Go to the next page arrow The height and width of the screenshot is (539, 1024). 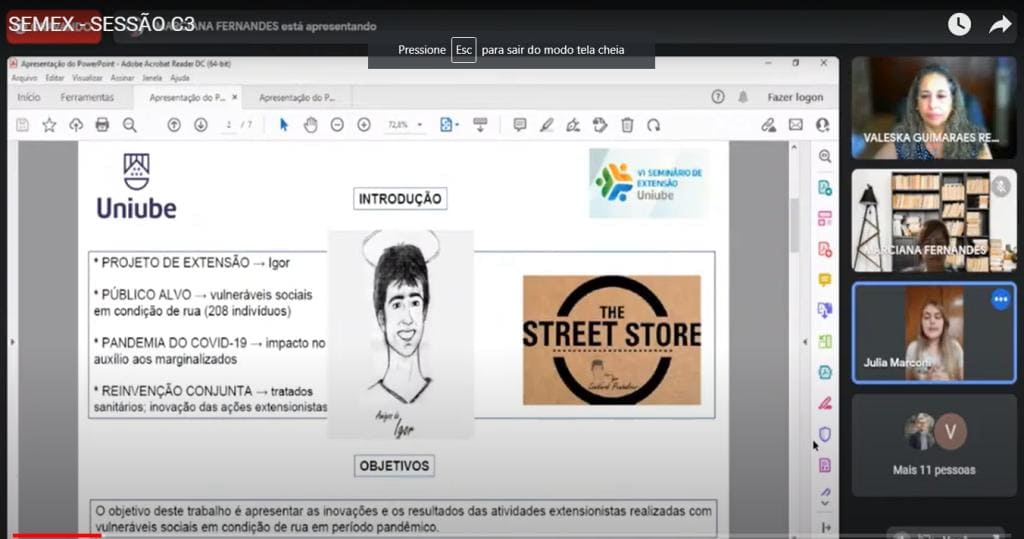[200, 125]
